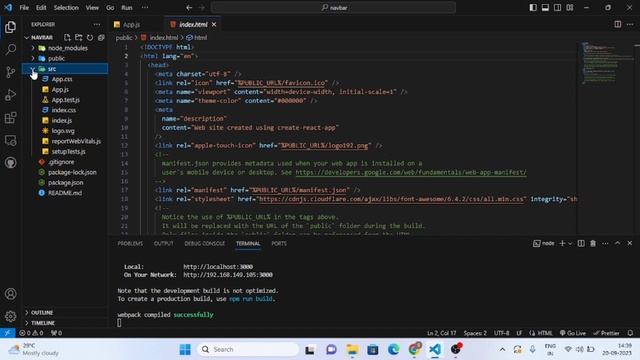640x360 pixels.
Task: Open terminal panel more actions
Action: (x=605, y=243)
